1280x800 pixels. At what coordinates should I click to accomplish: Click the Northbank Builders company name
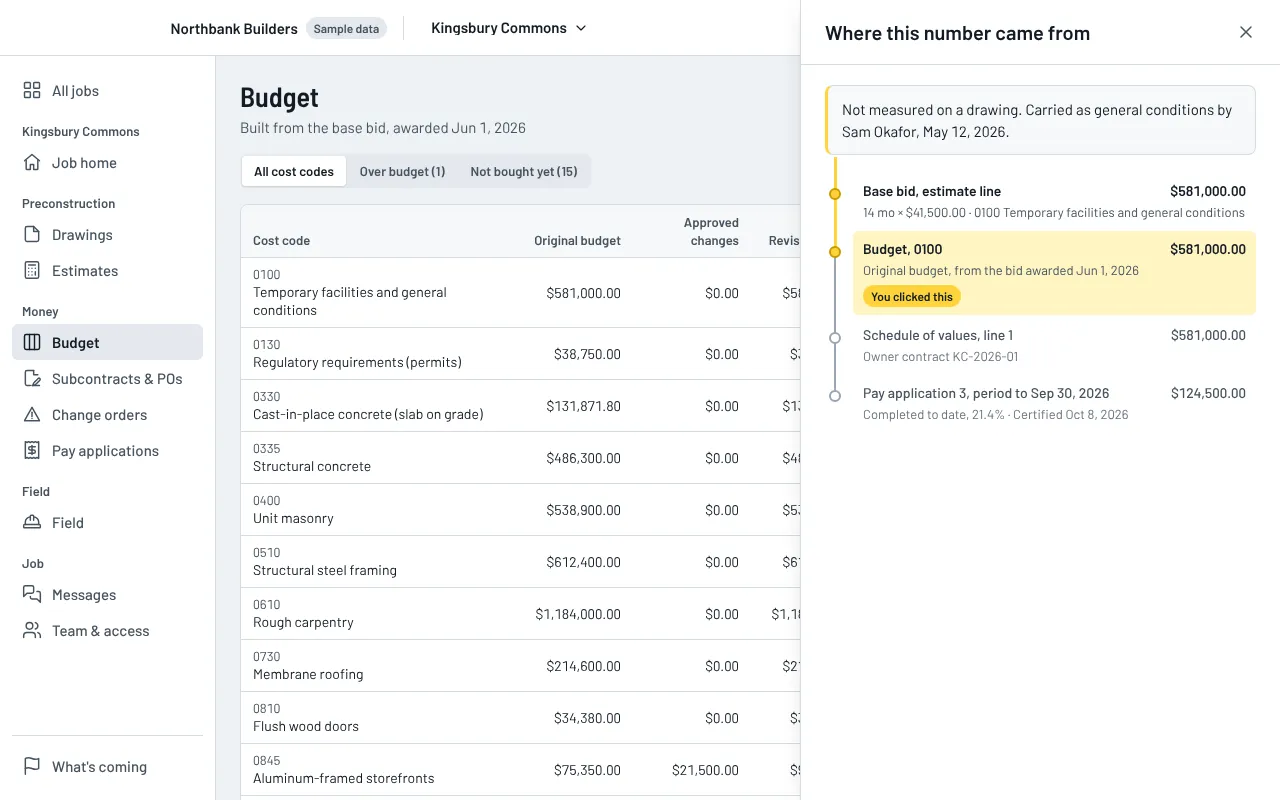(x=234, y=29)
